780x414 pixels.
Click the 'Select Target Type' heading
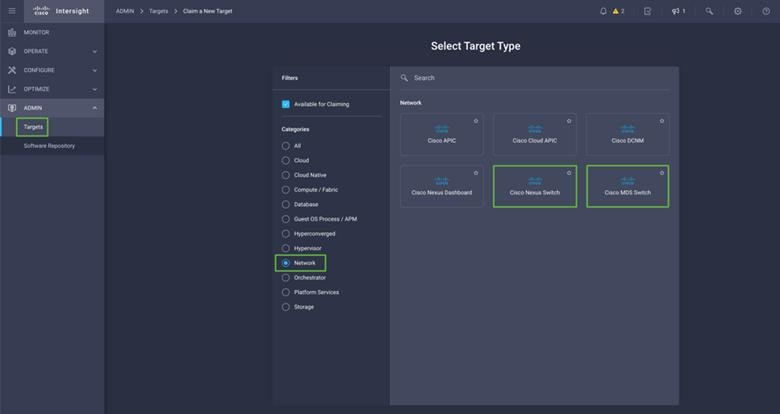[x=476, y=46]
